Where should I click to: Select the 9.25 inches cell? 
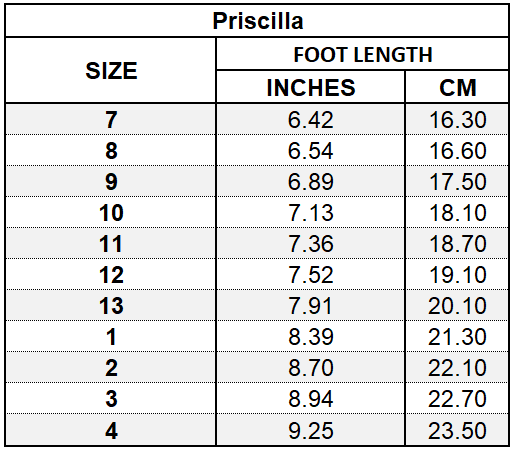pos(311,430)
